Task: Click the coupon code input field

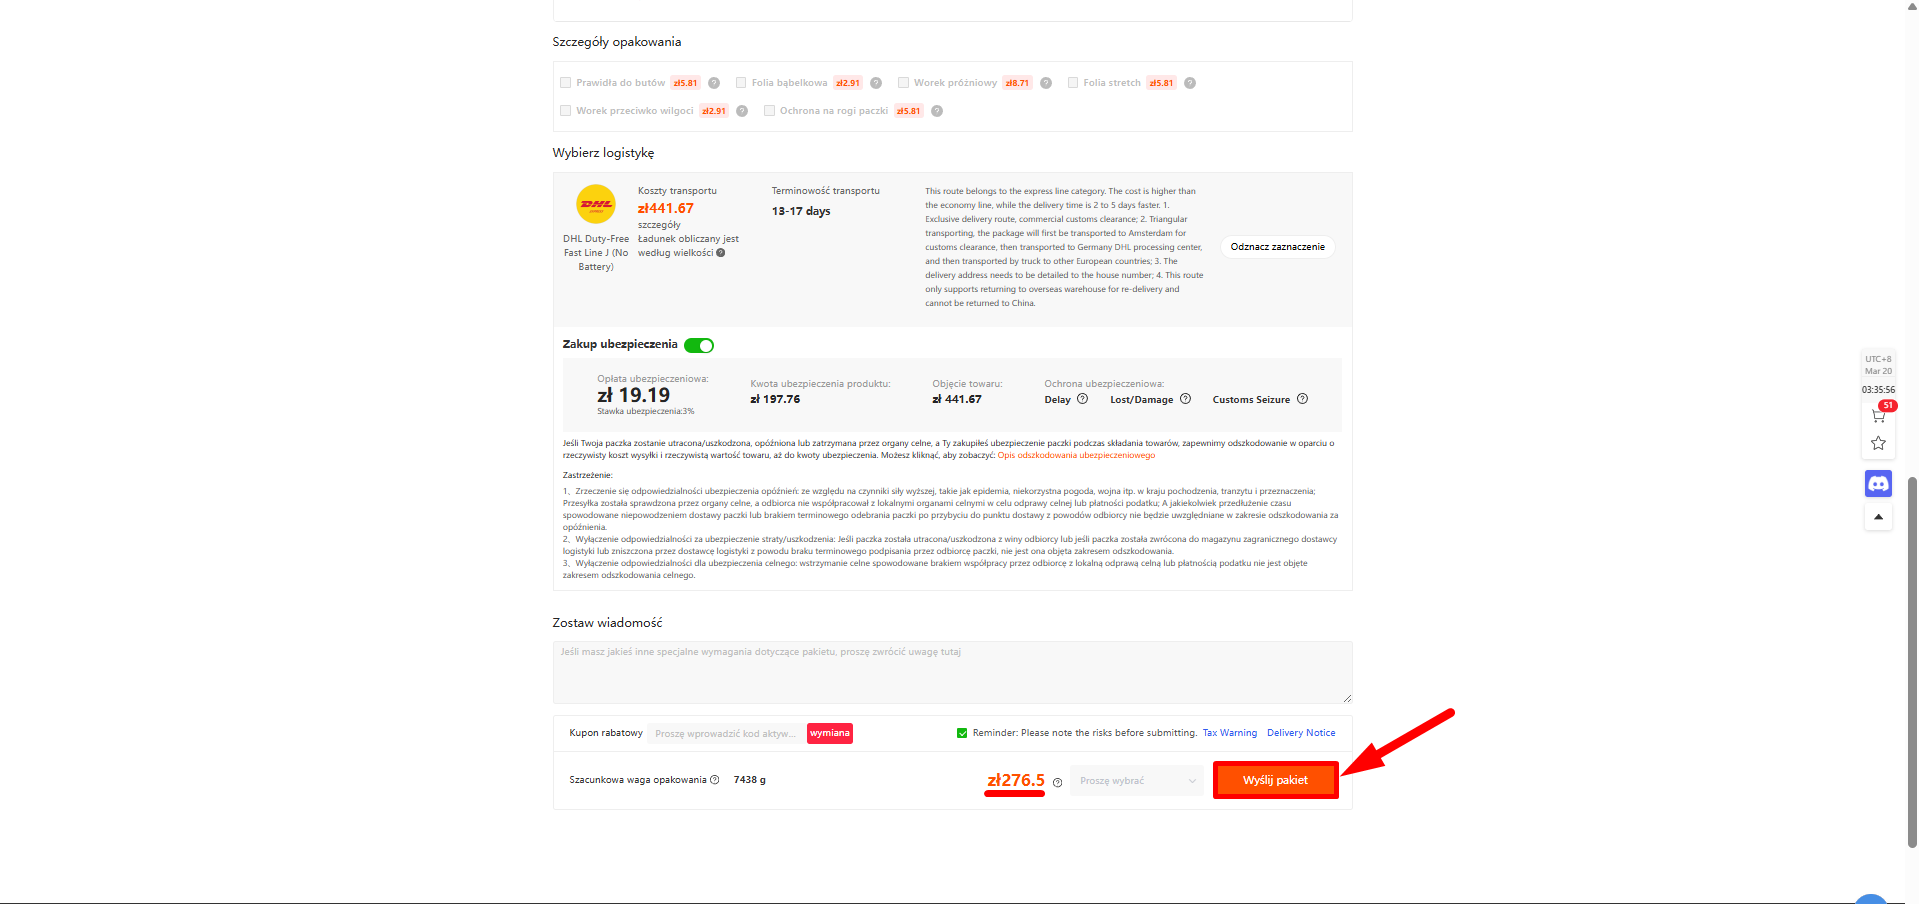Action: 725,734
